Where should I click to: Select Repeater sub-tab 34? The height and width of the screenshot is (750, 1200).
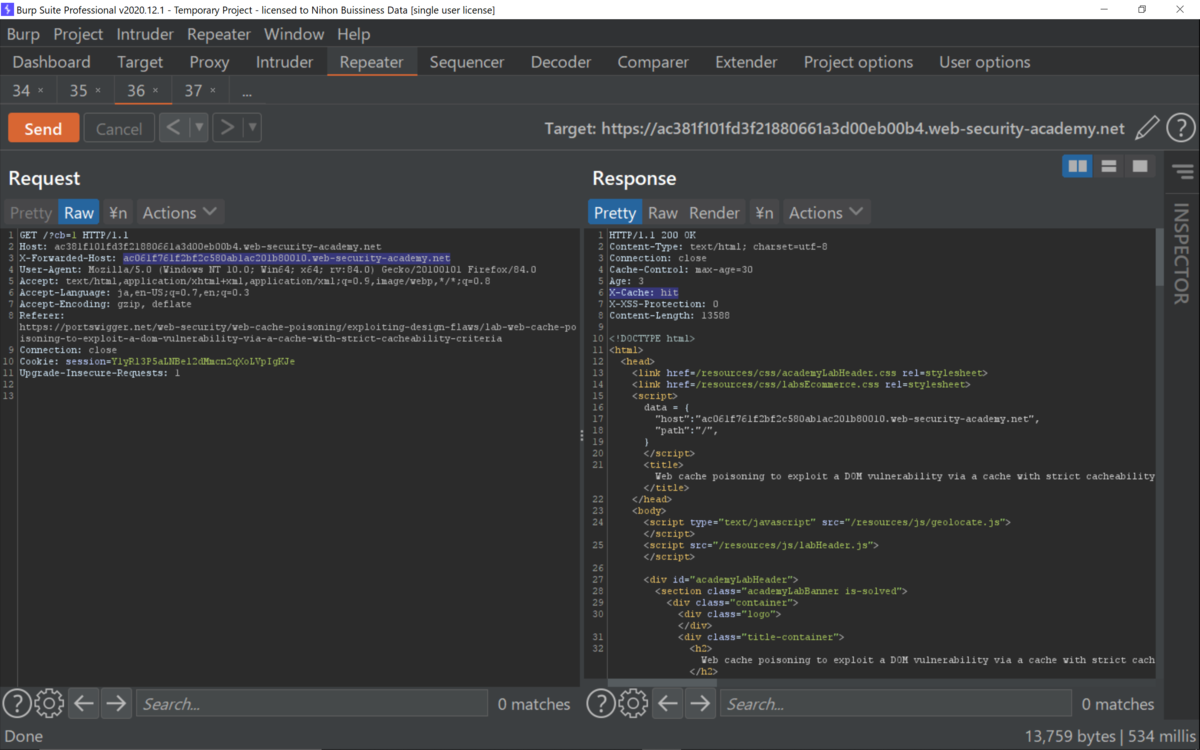point(21,90)
